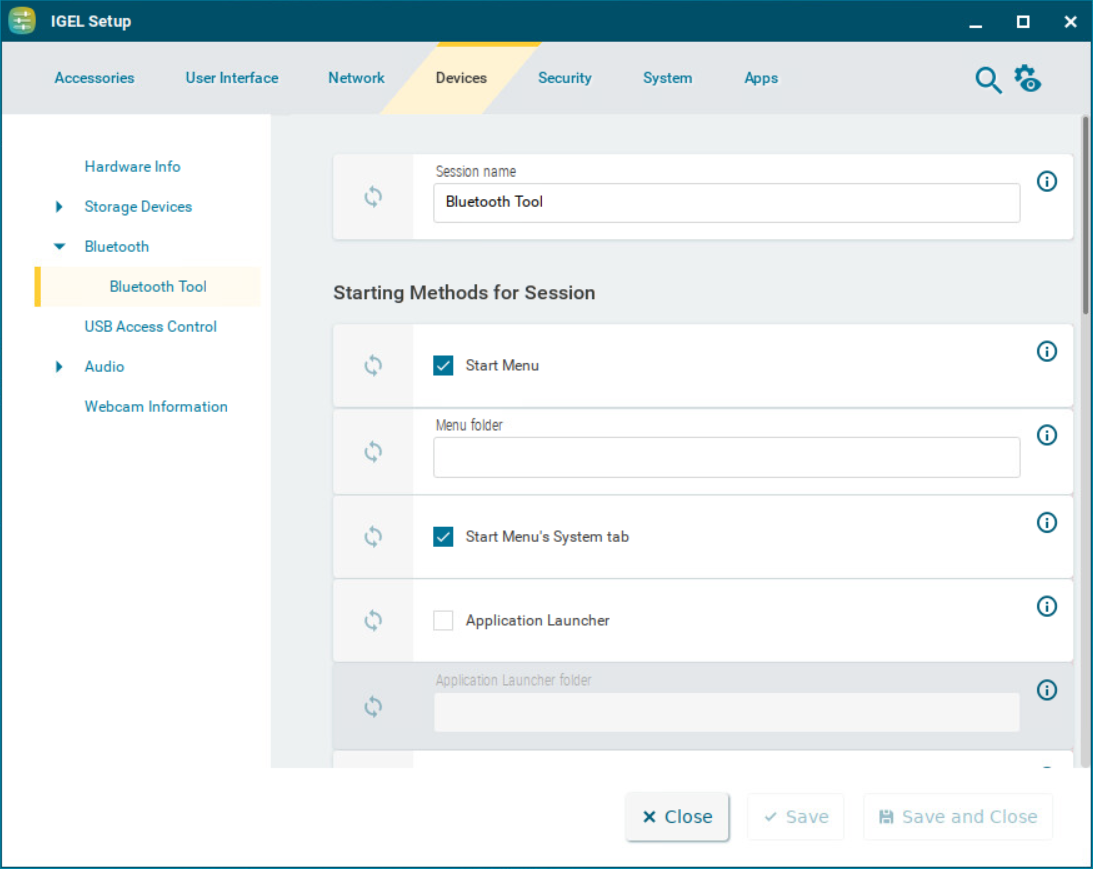Open the Security tab
The width and height of the screenshot is (1093, 869).
pyautogui.click(x=564, y=78)
